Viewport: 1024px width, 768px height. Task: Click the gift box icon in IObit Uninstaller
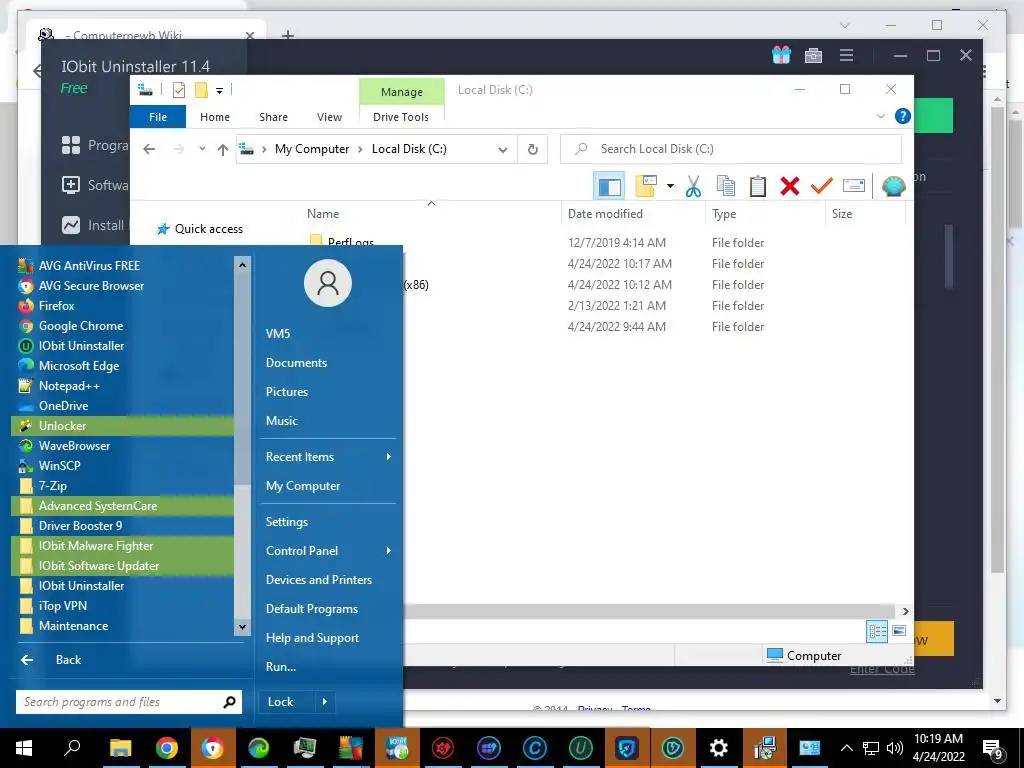(781, 56)
